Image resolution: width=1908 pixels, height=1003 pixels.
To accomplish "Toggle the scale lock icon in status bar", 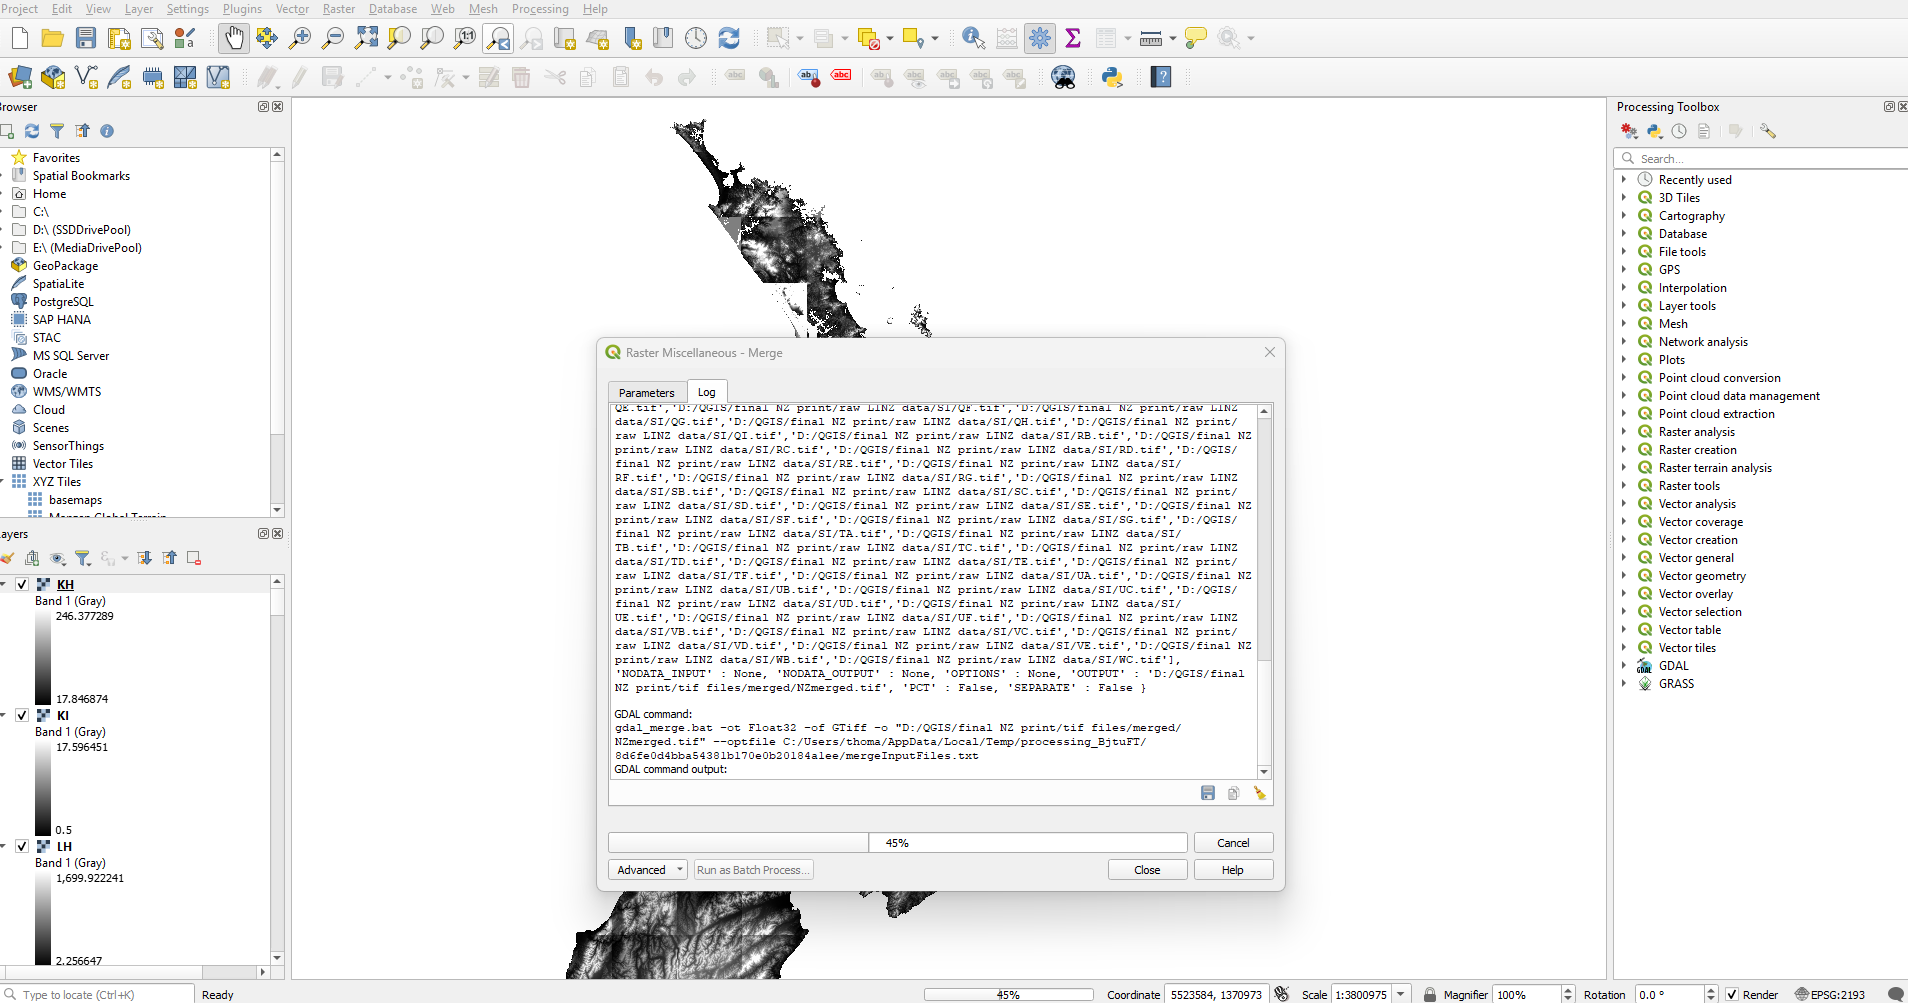I will (x=1430, y=994).
